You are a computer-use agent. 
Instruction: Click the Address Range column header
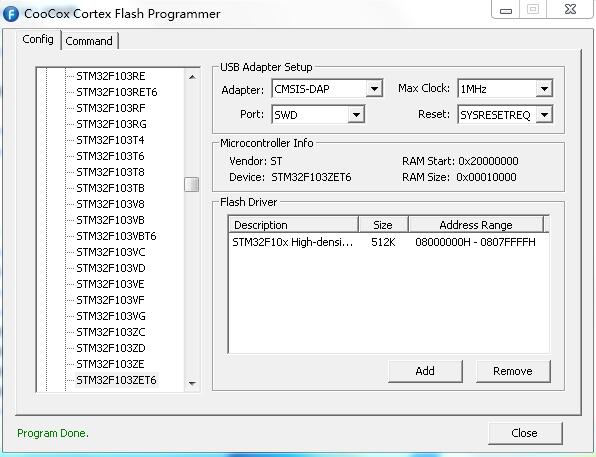tap(476, 225)
